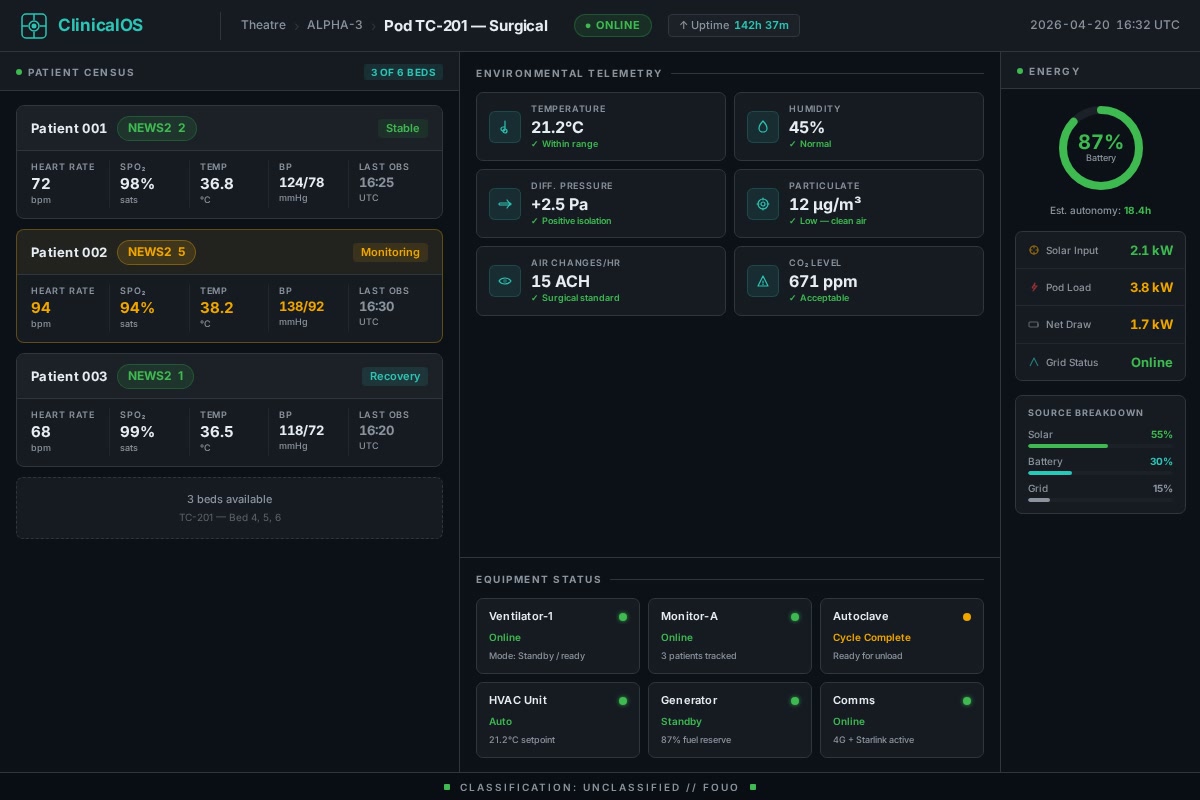1200x800 pixels.
Task: Click the temperature thermometer icon
Action: coord(505,127)
